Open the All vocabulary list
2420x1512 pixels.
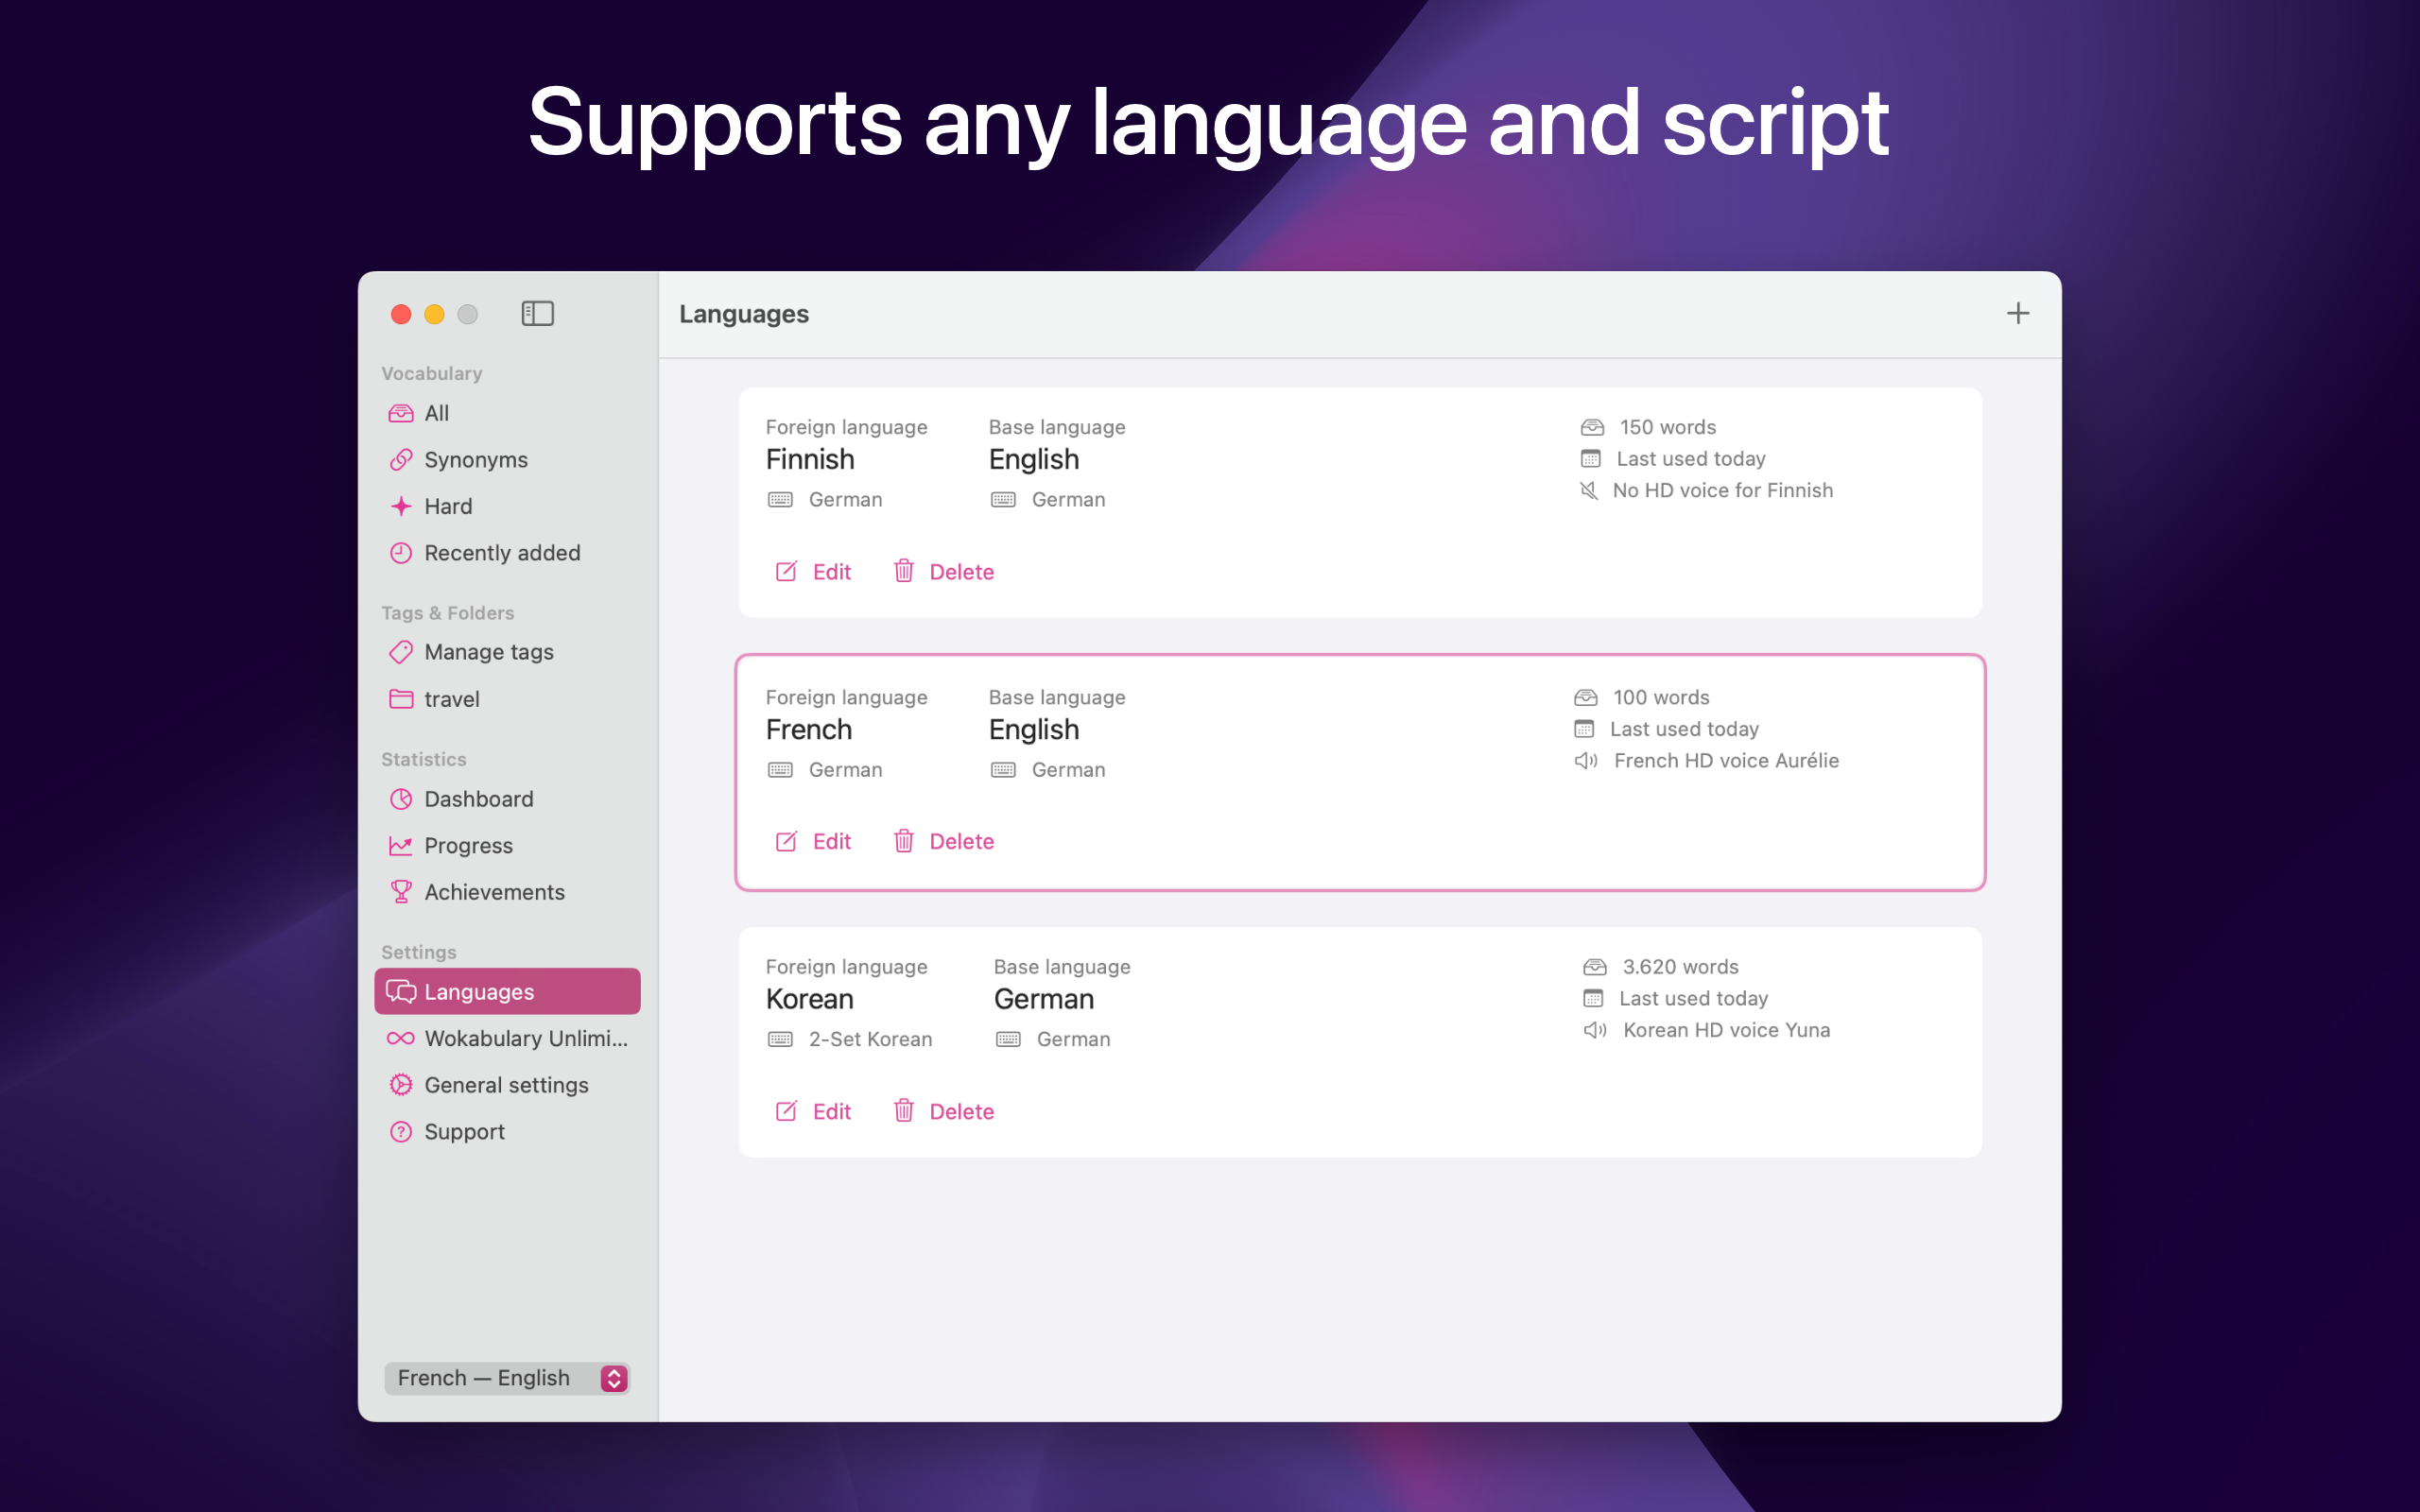tap(507, 413)
